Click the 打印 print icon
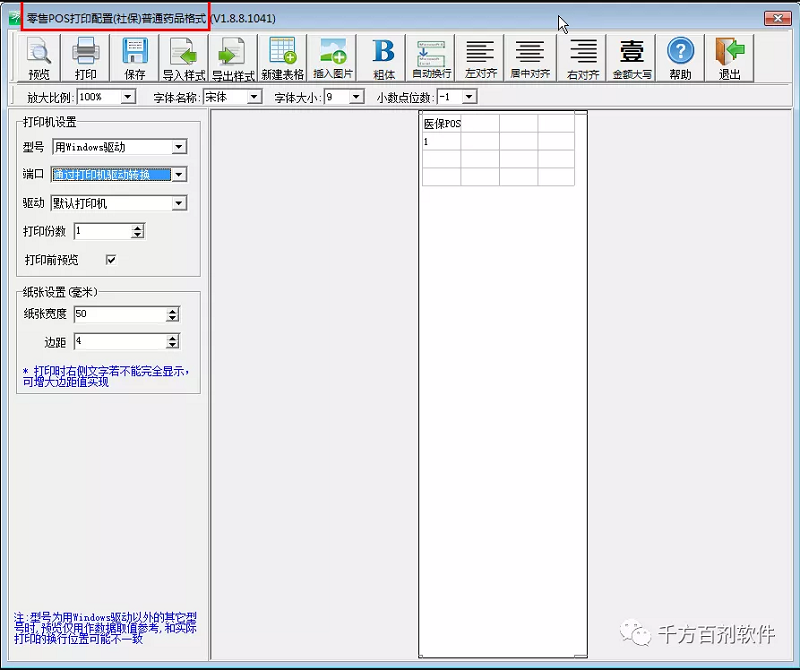Image resolution: width=800 pixels, height=670 pixels. (x=85, y=58)
